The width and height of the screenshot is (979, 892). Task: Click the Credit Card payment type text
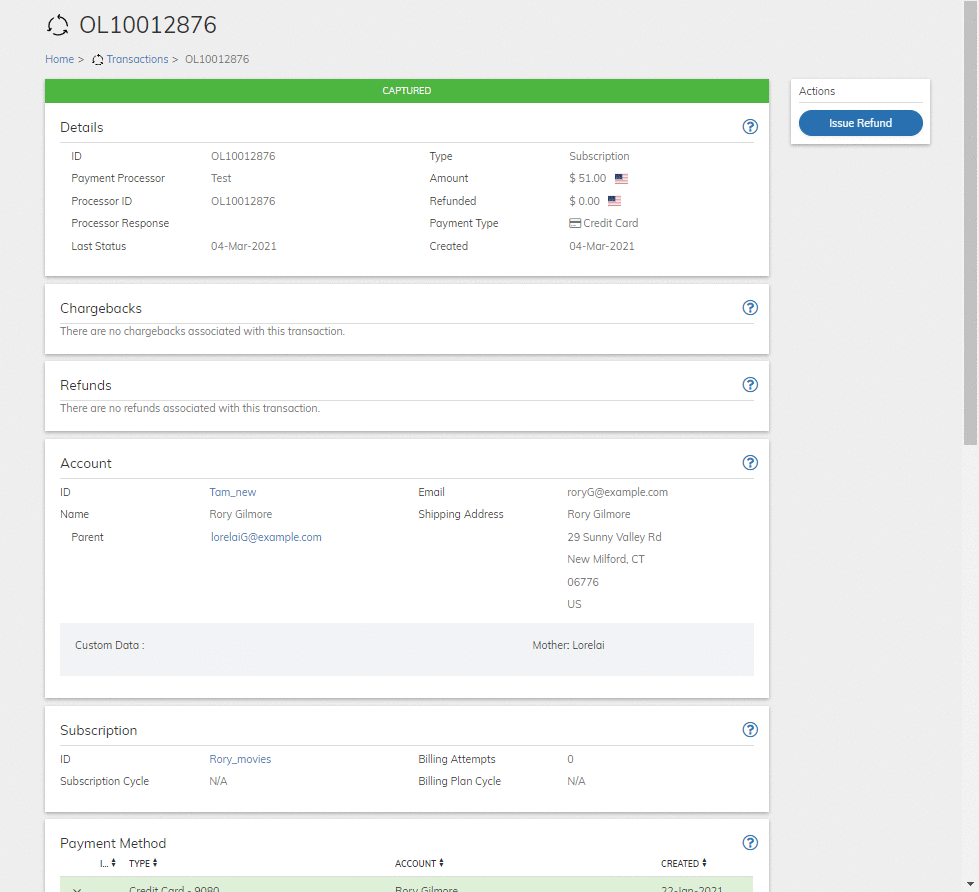[611, 223]
